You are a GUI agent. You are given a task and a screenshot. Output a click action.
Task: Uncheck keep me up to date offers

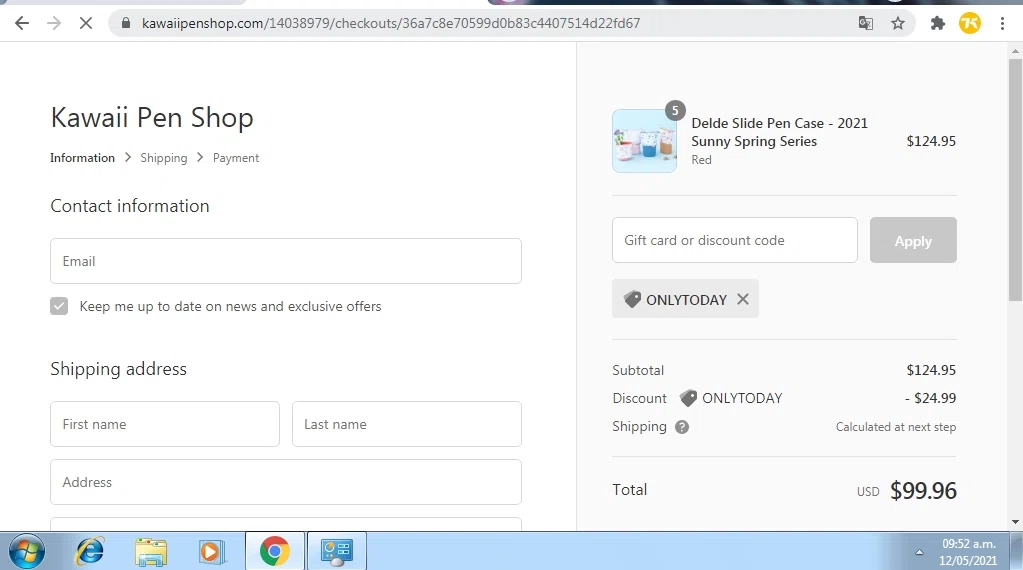click(x=59, y=306)
